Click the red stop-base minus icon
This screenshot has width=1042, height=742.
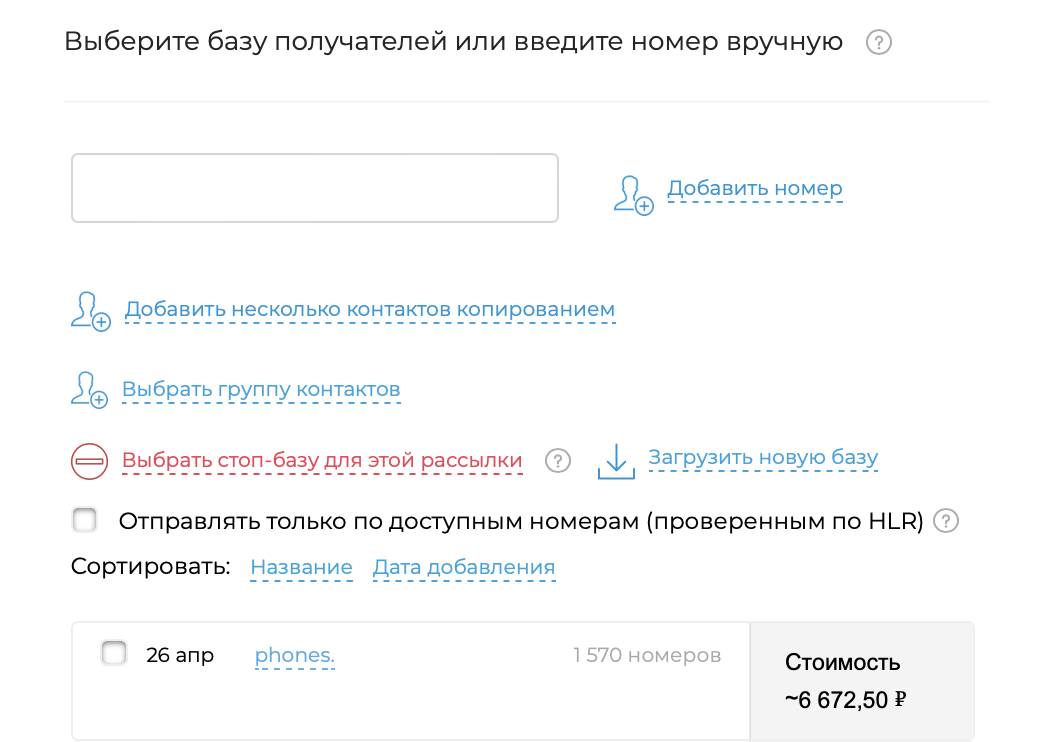[88, 461]
